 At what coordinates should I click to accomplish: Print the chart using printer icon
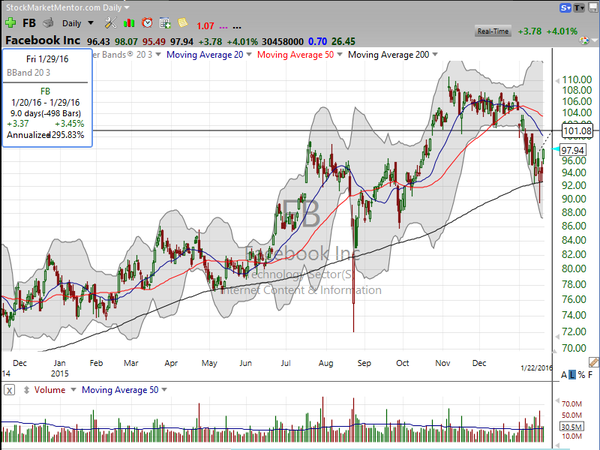coord(48,23)
